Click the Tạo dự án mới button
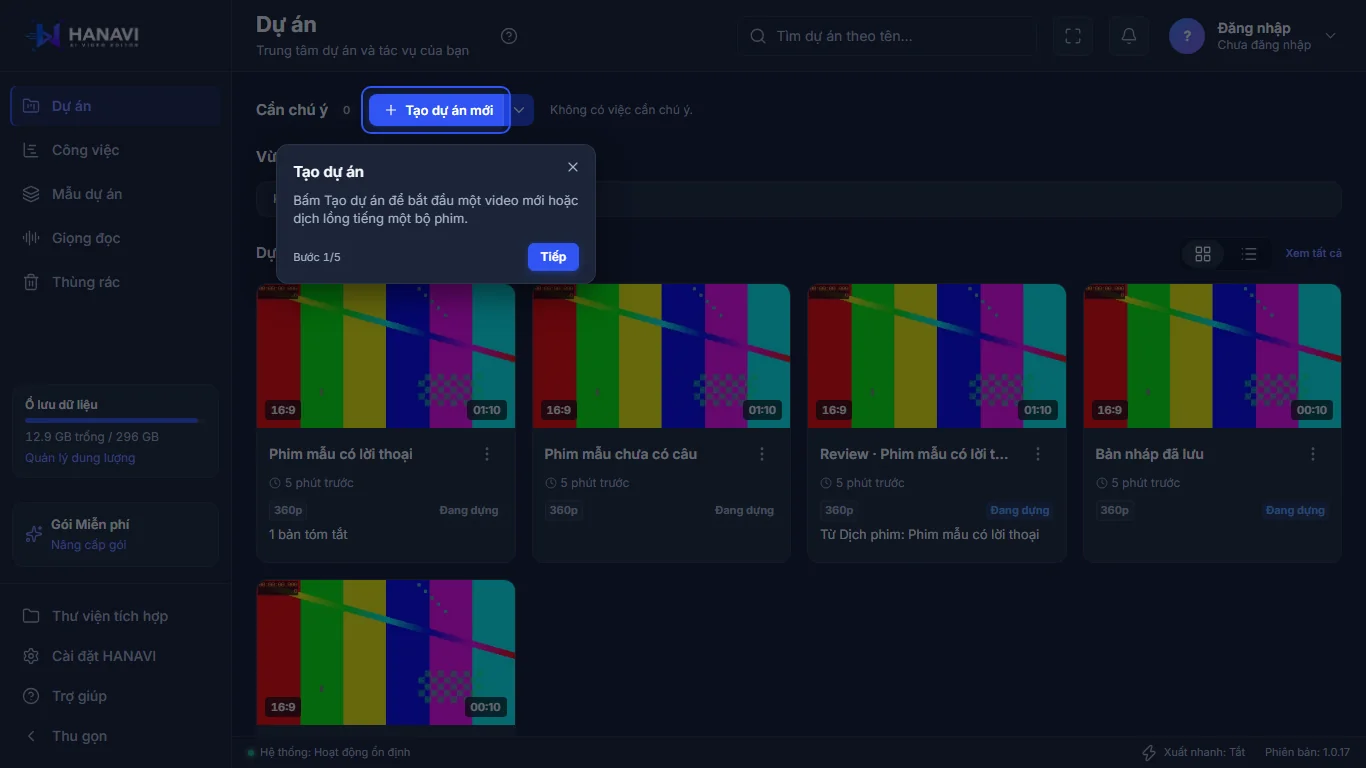Screen dimensions: 1366x768 (x=439, y=110)
